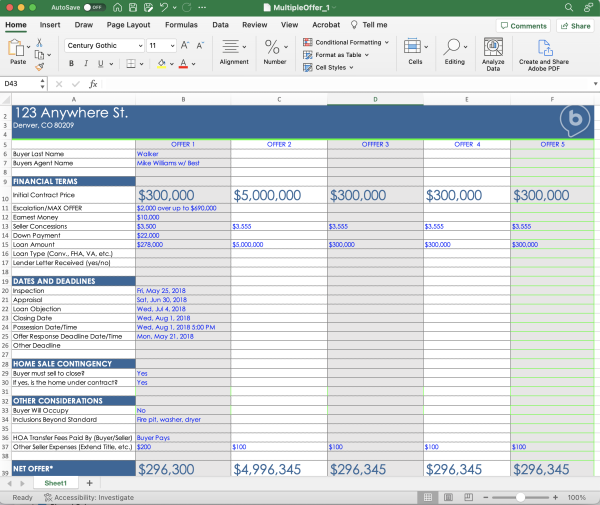600x505 pixels.
Task: Toggle Bold formatting
Action: [x=71, y=64]
